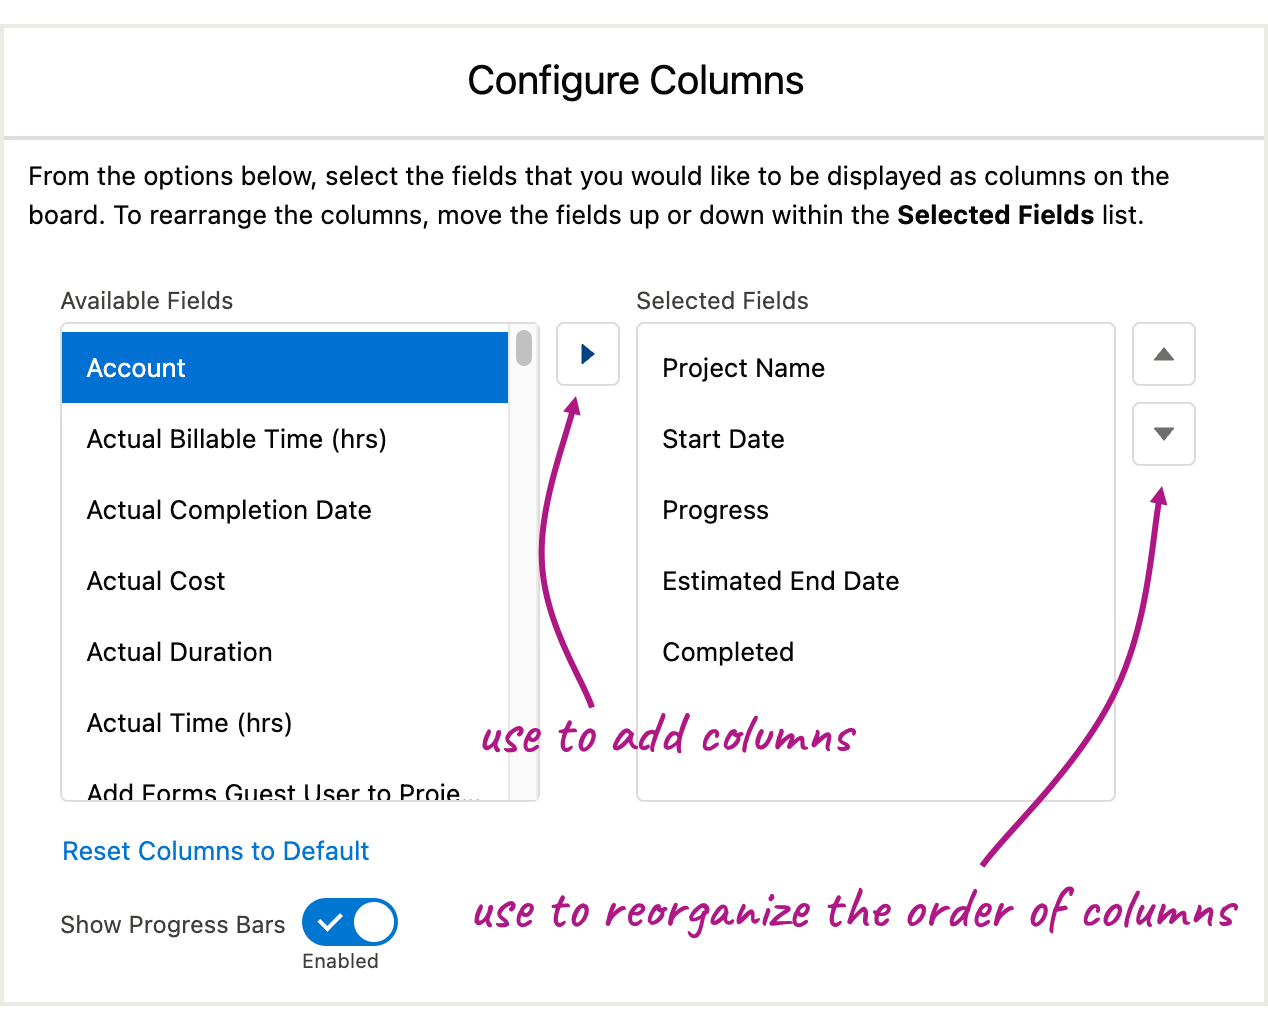
Task: Select Actual Billable Time (hrs) field
Action: [285, 439]
